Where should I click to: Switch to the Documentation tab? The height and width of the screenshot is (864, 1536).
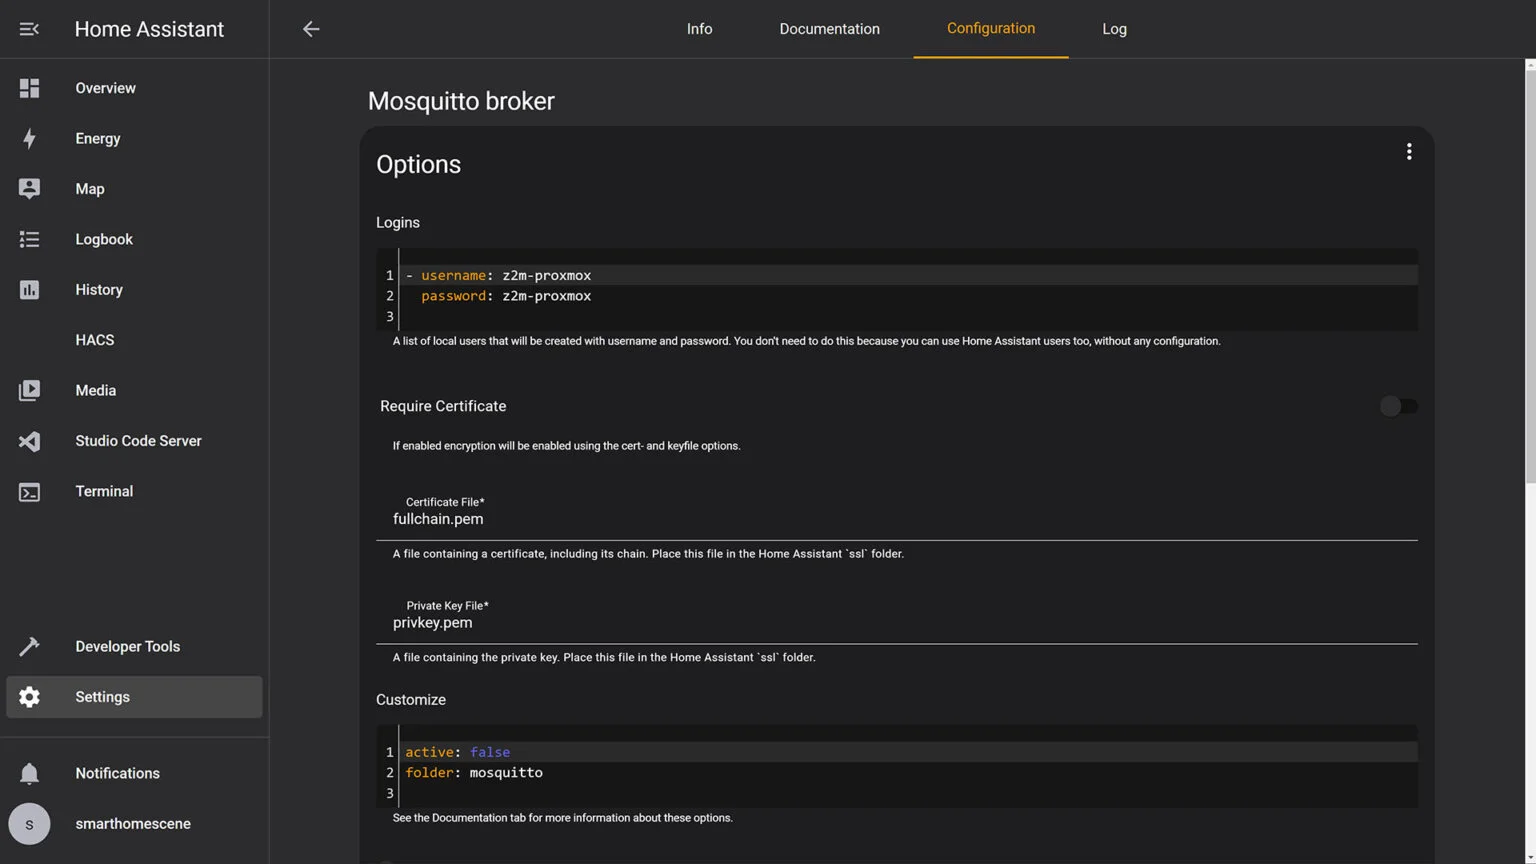pos(830,29)
